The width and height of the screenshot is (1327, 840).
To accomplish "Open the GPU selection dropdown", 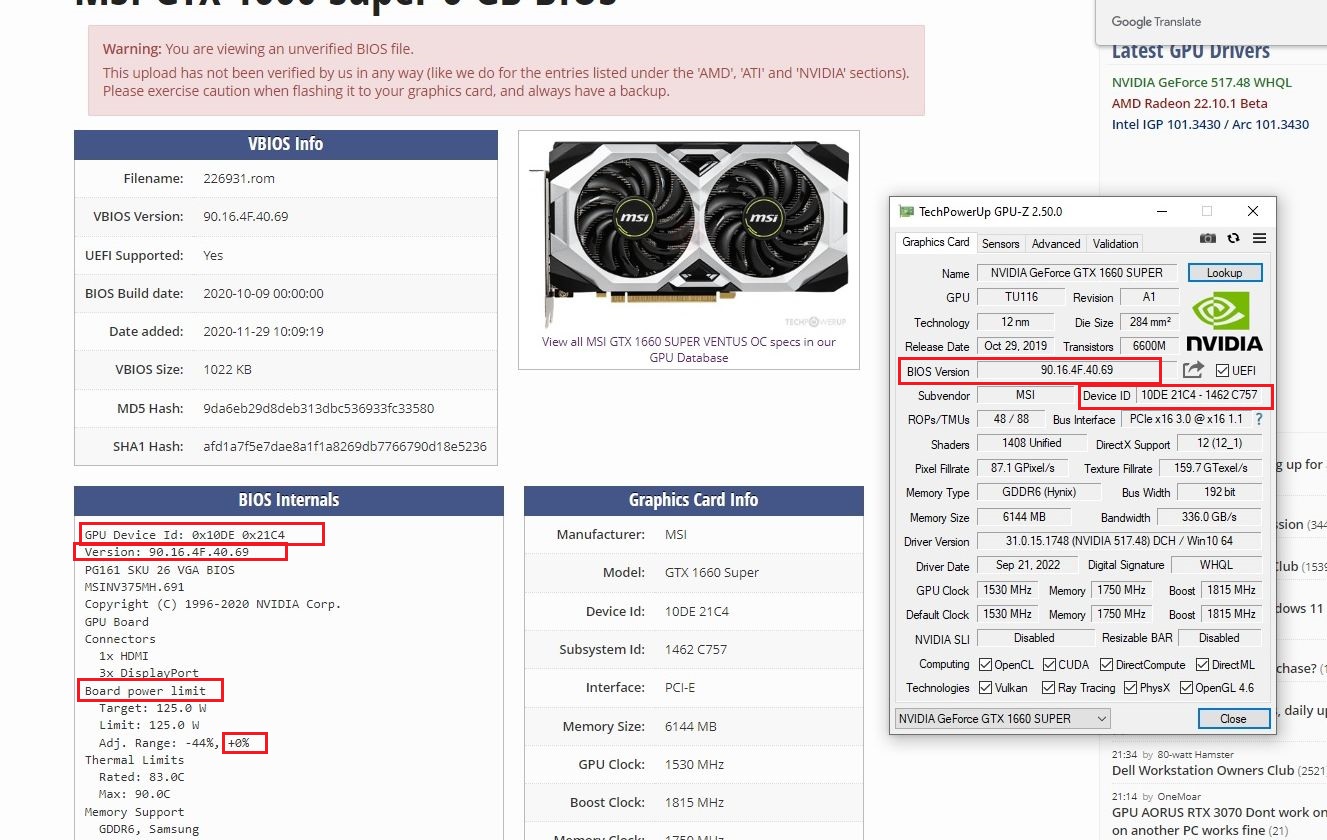I will (1002, 718).
